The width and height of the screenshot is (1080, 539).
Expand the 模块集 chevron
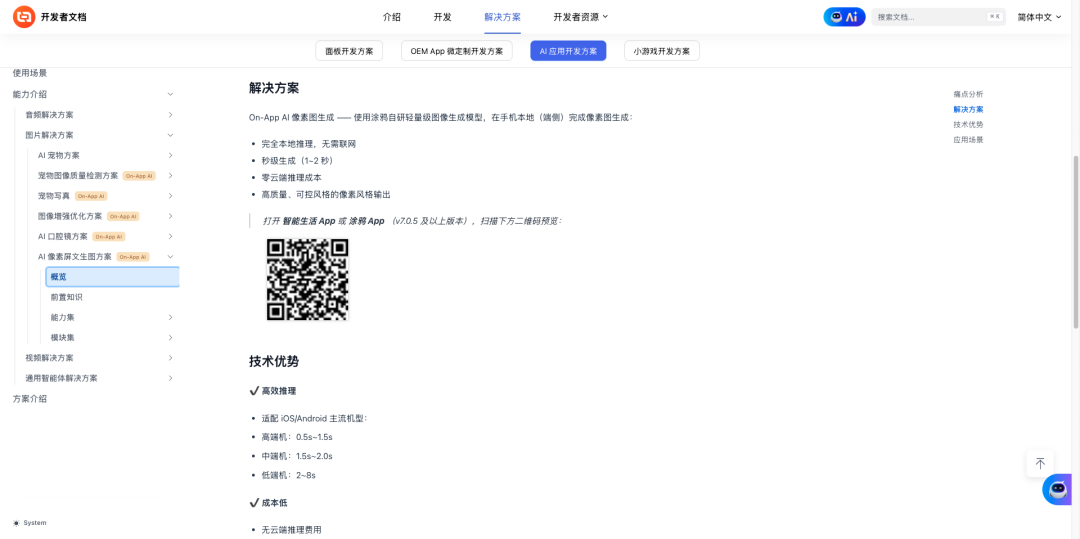coord(170,338)
